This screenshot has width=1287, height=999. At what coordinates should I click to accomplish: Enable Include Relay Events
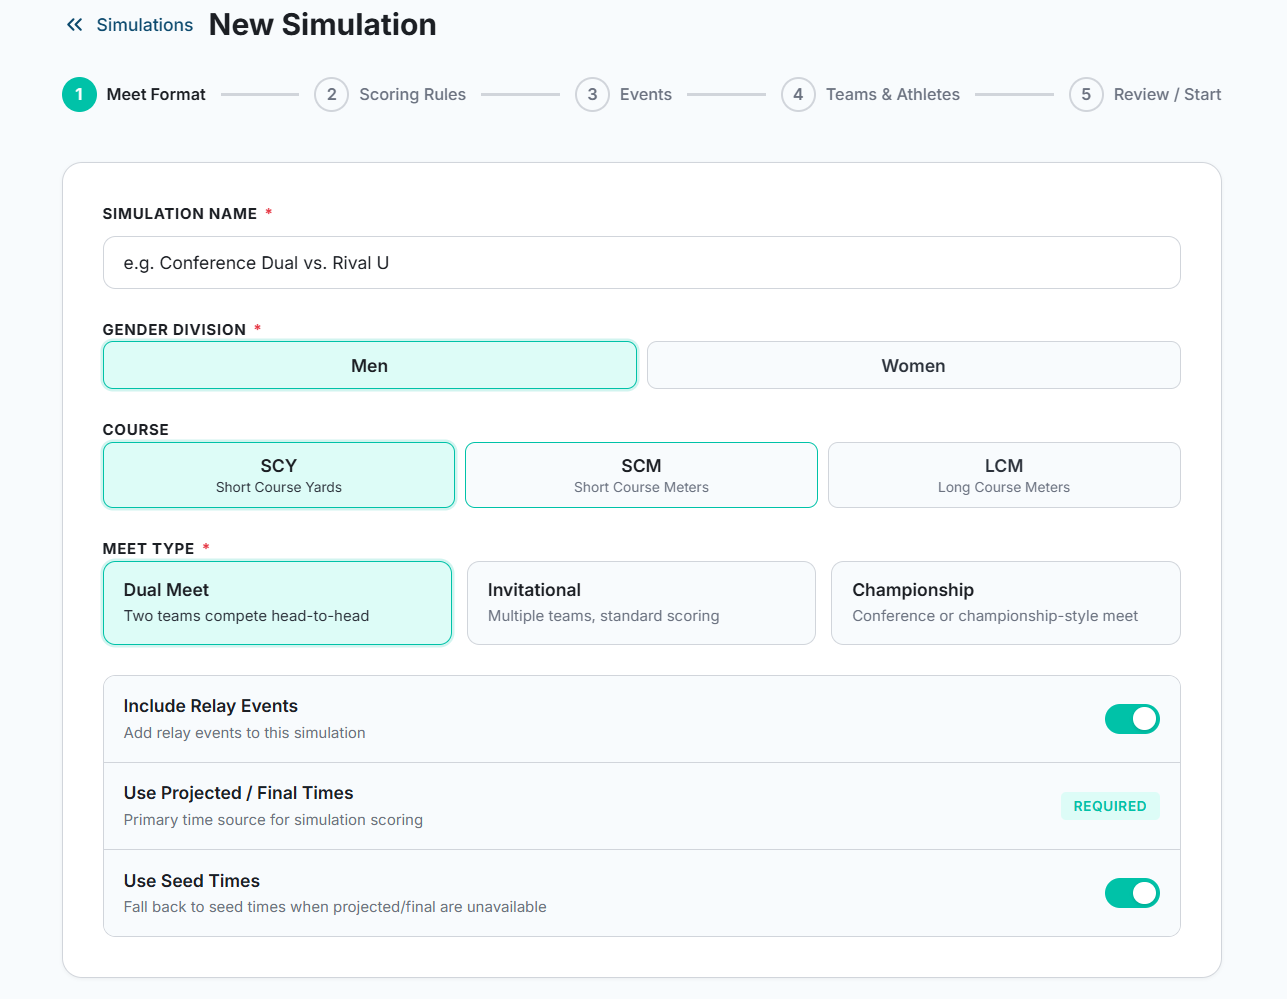[x=1132, y=718]
